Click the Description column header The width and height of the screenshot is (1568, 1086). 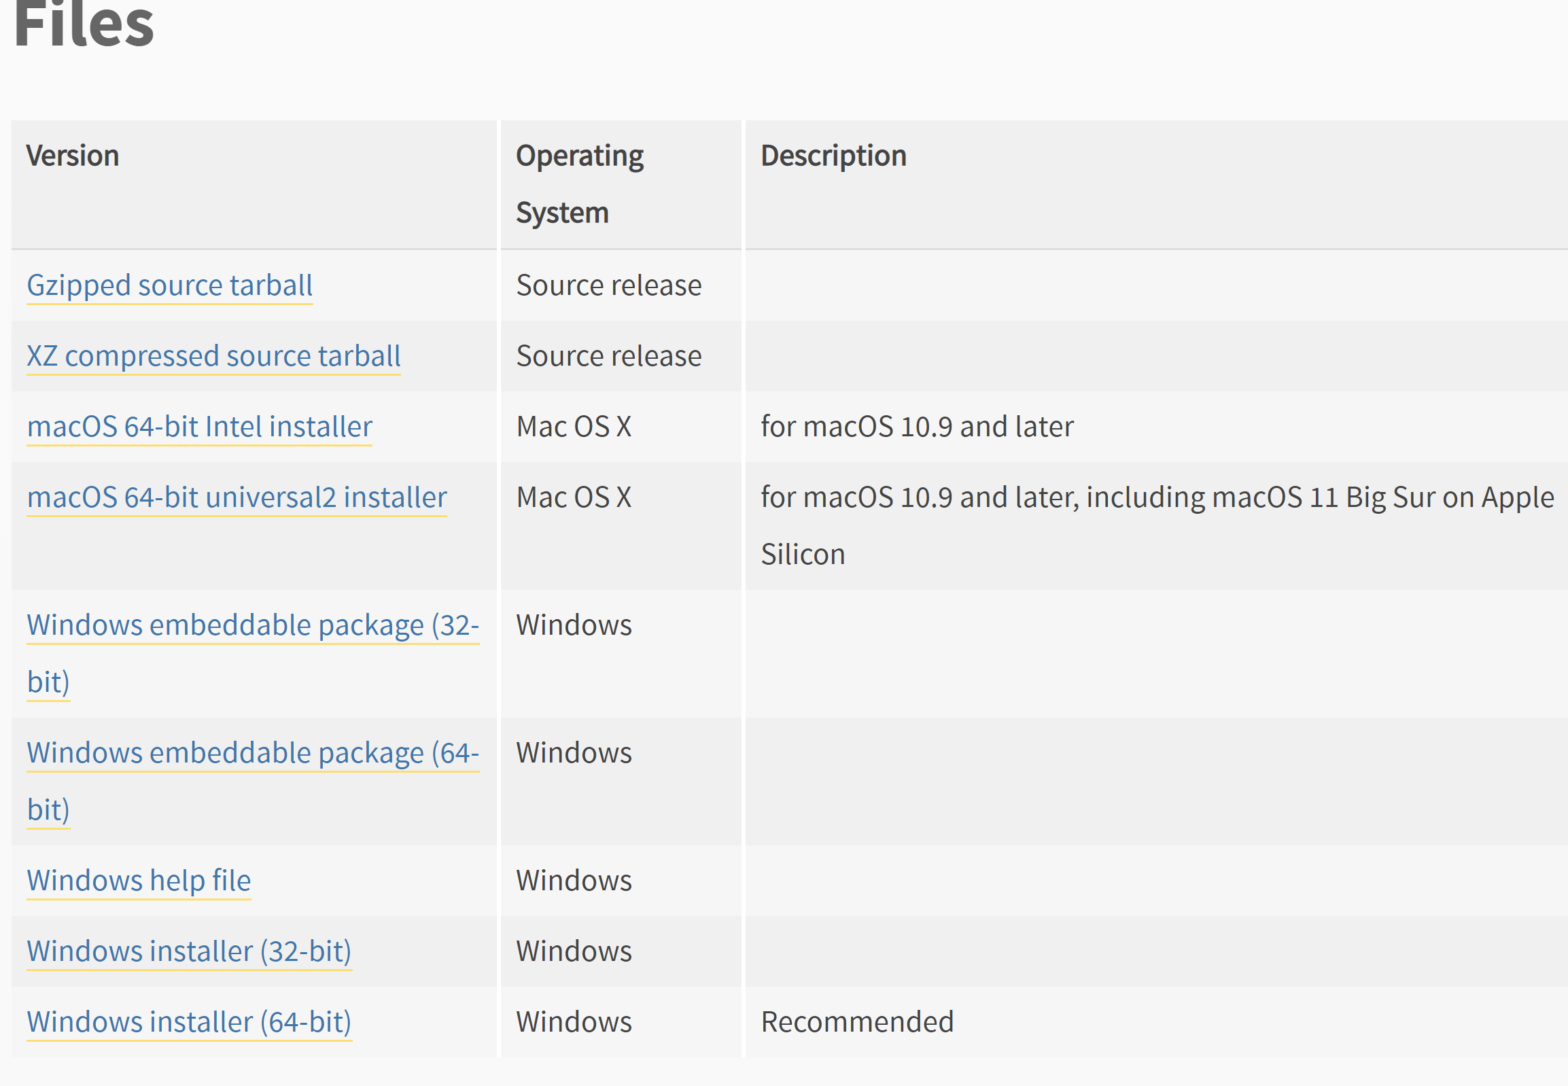pyautogui.click(x=833, y=156)
